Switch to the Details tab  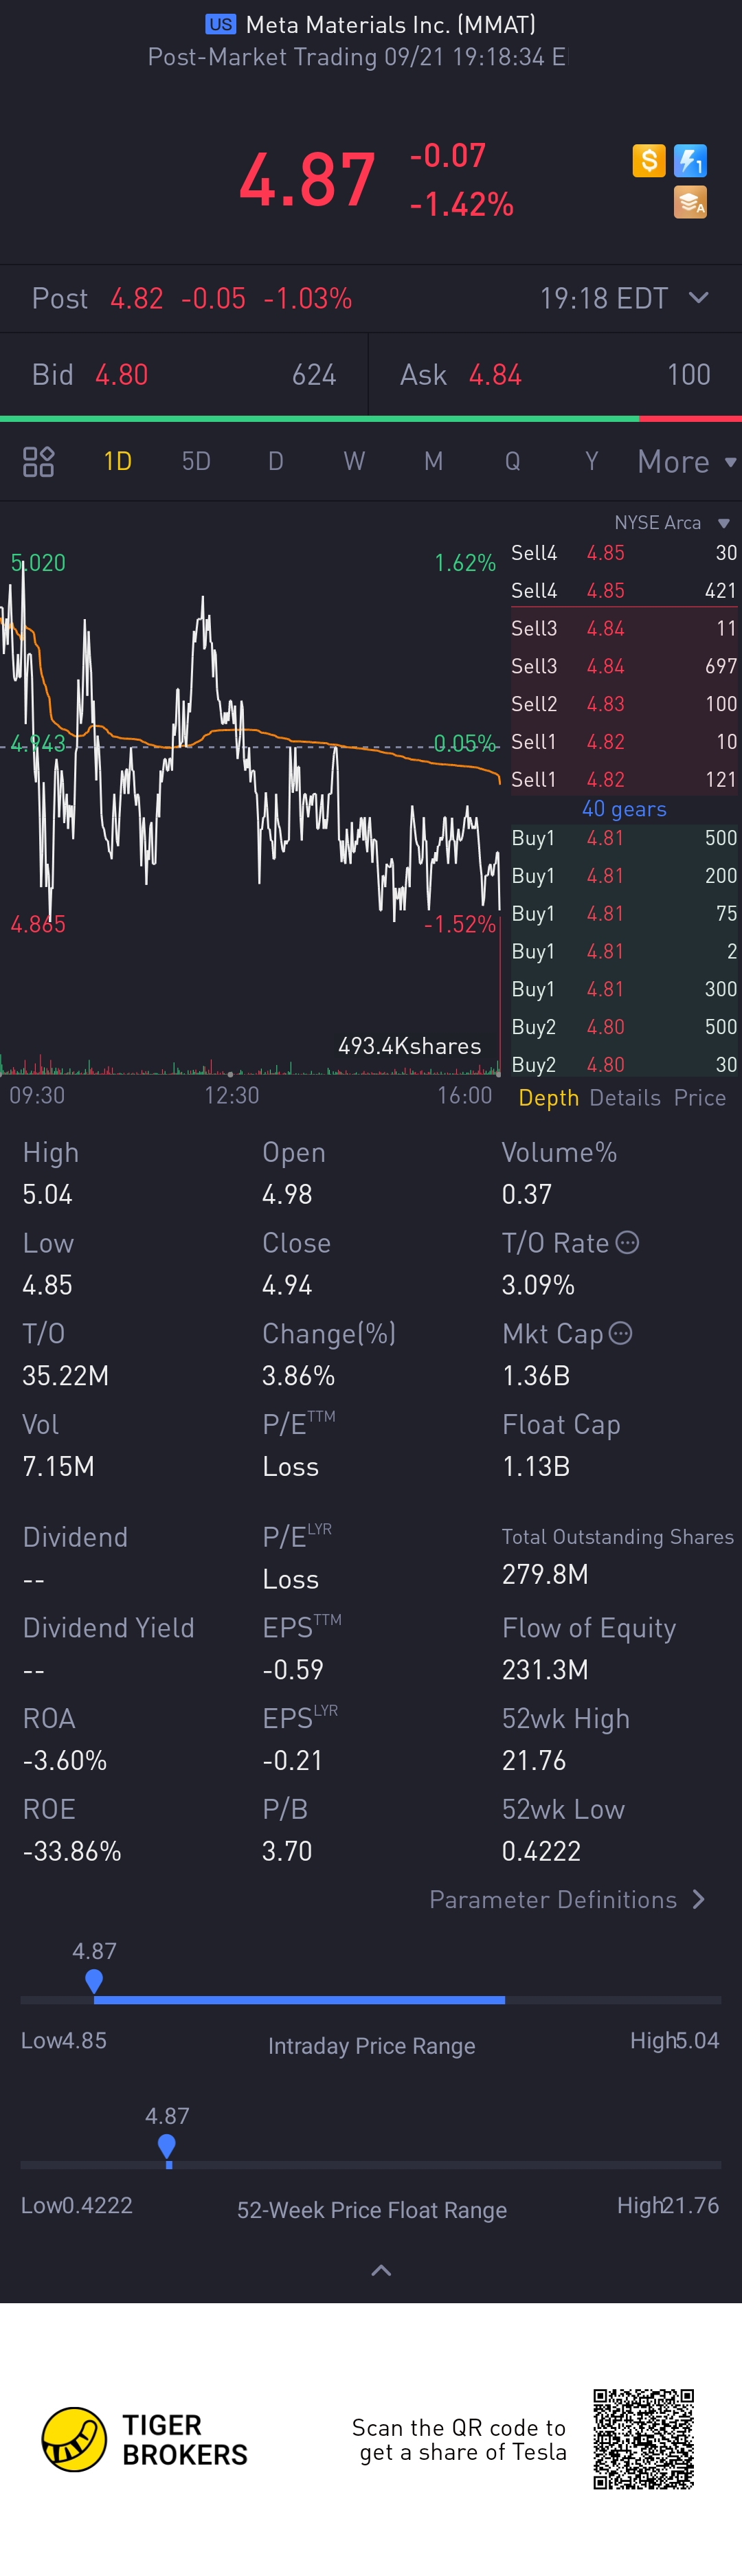click(625, 1097)
